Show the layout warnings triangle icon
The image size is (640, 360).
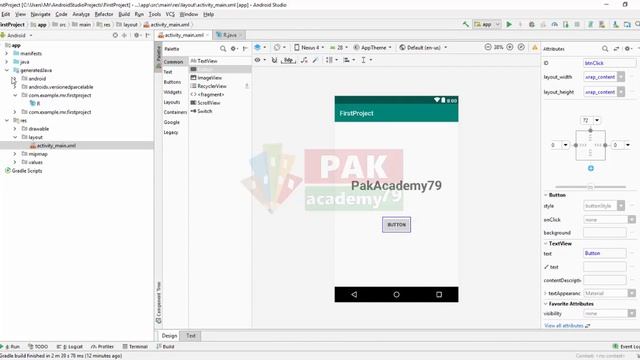[535, 48]
